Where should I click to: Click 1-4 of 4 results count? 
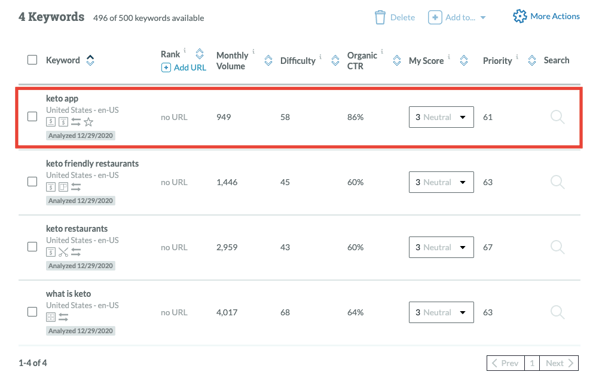coord(33,363)
